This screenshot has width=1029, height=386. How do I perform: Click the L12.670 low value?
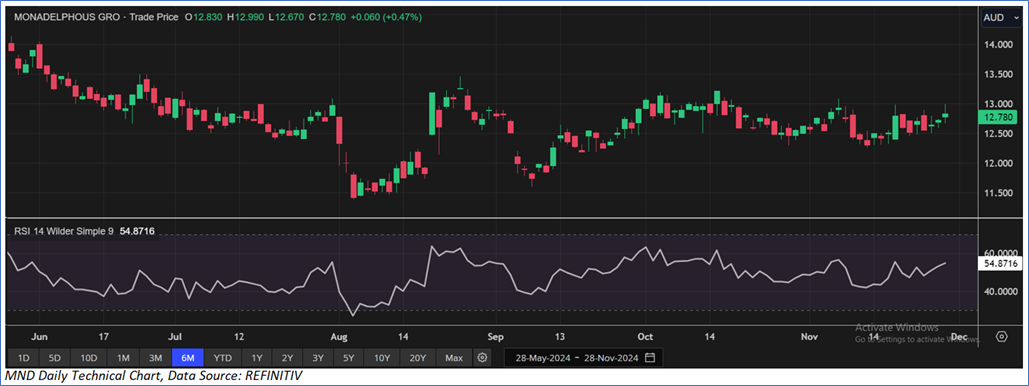point(285,17)
